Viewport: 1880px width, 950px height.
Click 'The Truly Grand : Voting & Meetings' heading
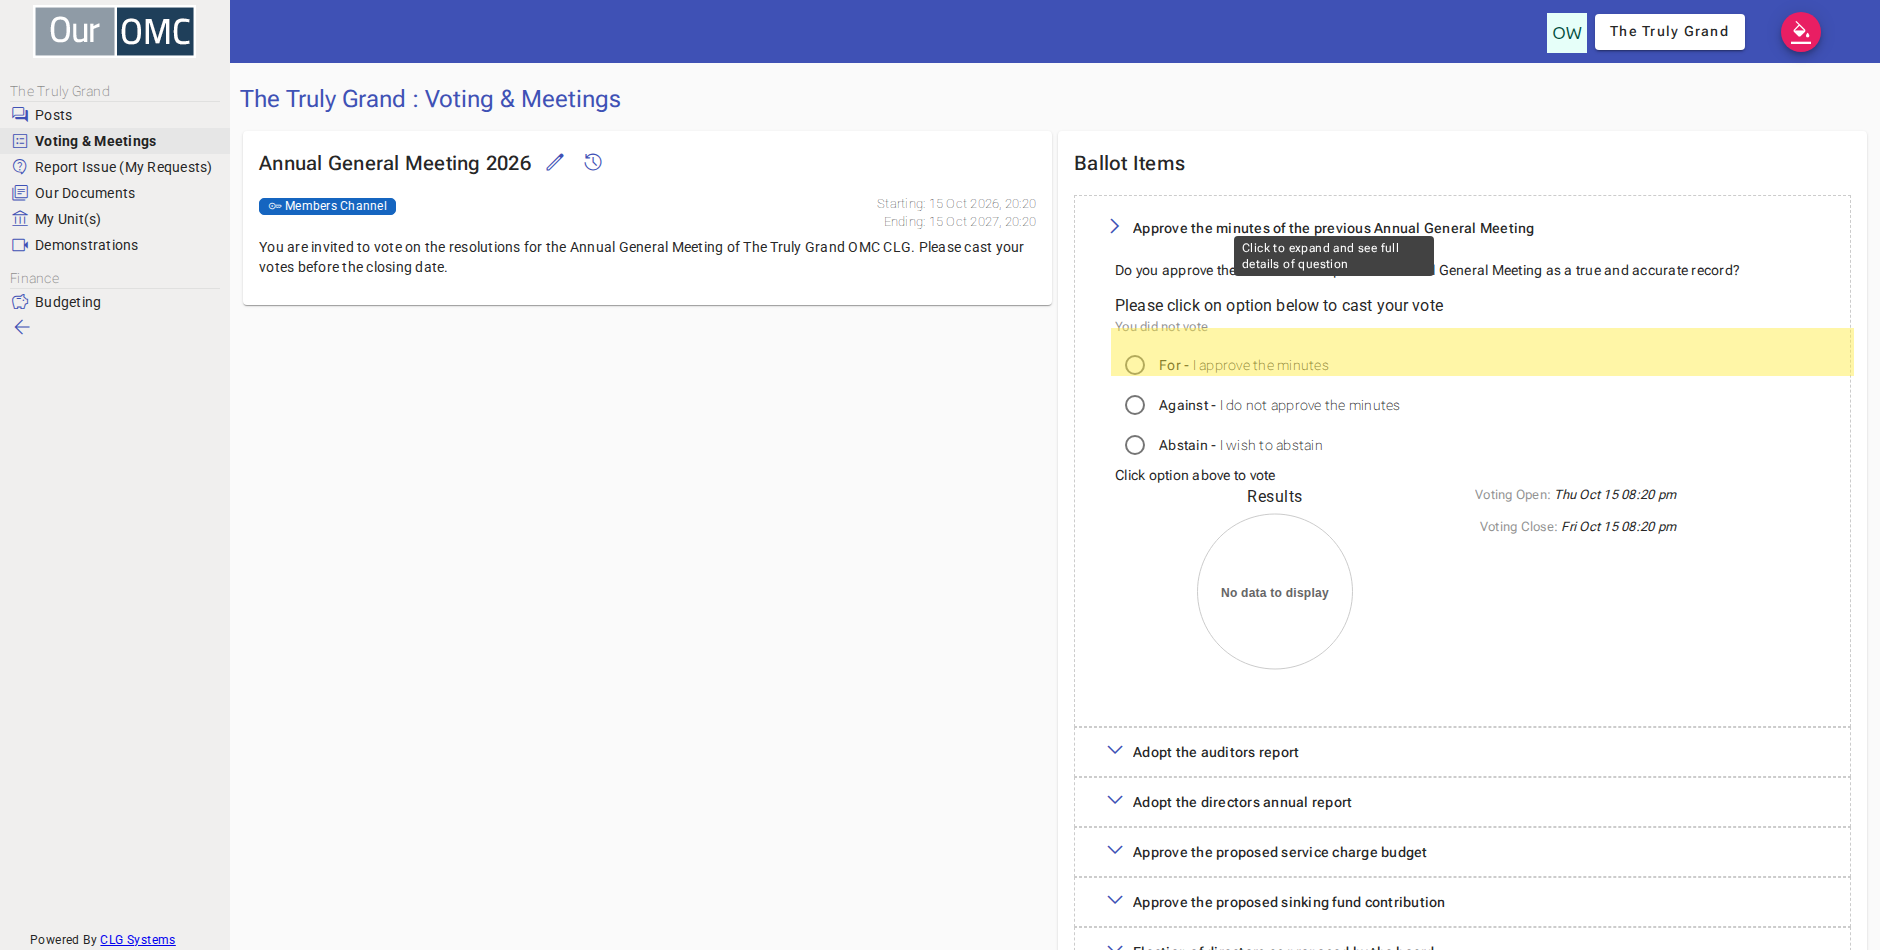pyautogui.click(x=430, y=99)
